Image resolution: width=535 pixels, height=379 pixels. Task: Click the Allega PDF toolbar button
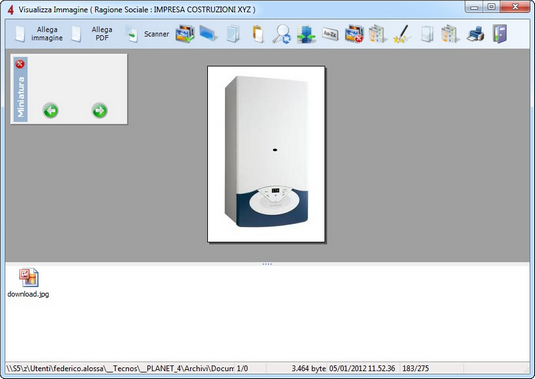coord(92,34)
